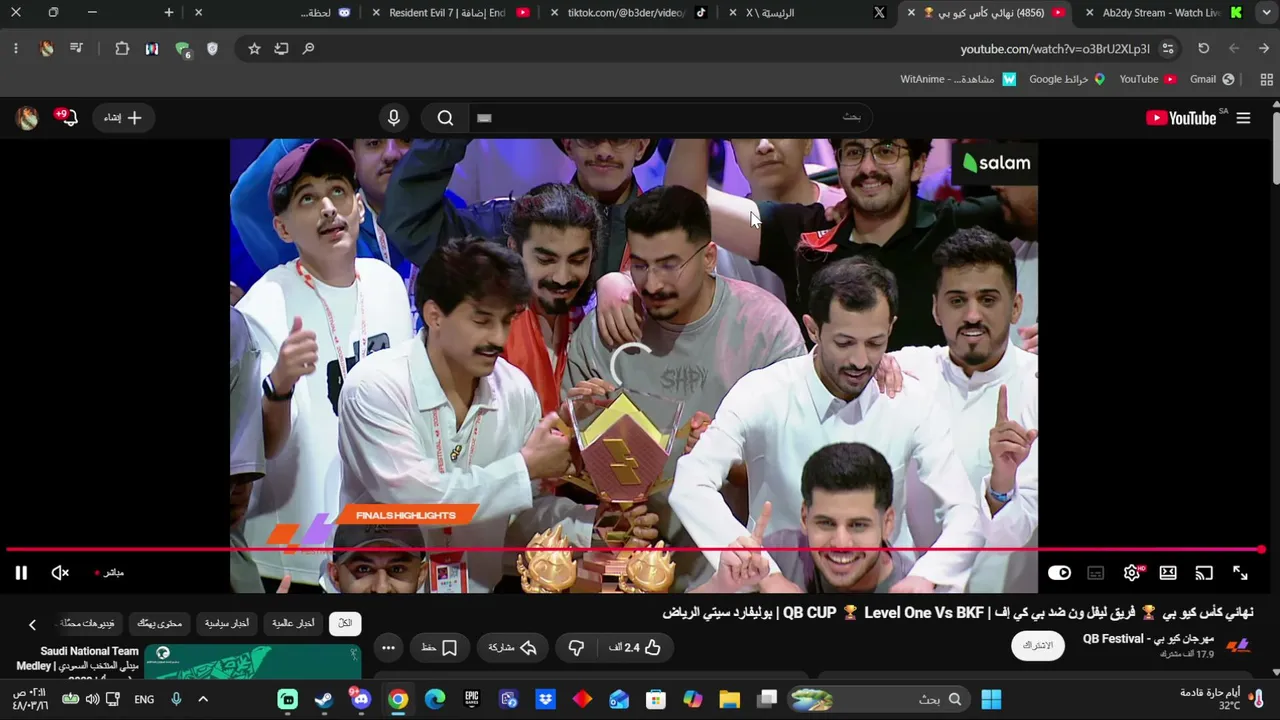Screen dimensions: 1280x720
Task: Open more actions three-dot menu under video
Action: [388, 648]
